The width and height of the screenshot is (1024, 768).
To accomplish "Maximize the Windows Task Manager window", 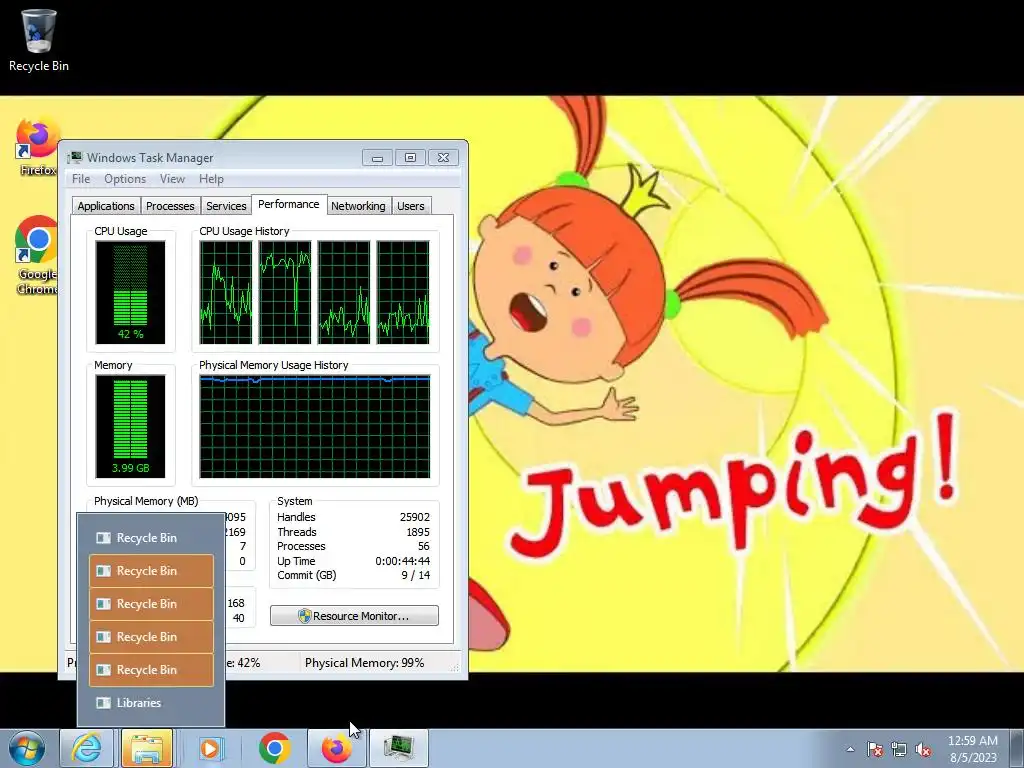I will [410, 157].
